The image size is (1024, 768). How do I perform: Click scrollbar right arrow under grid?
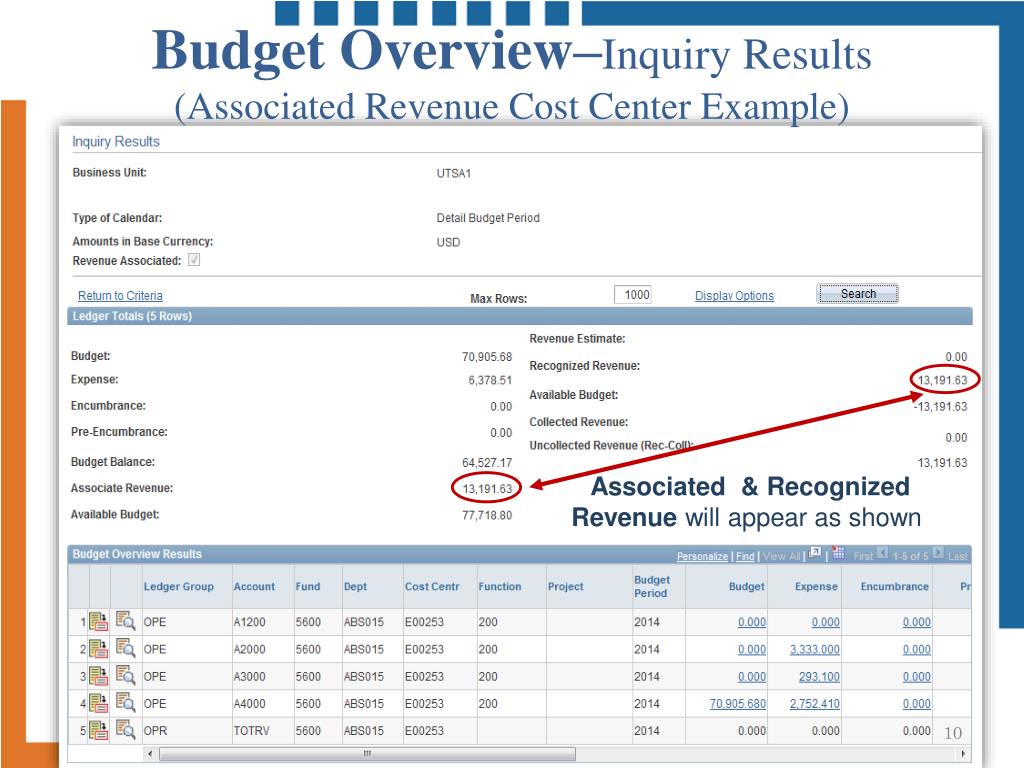point(963,754)
